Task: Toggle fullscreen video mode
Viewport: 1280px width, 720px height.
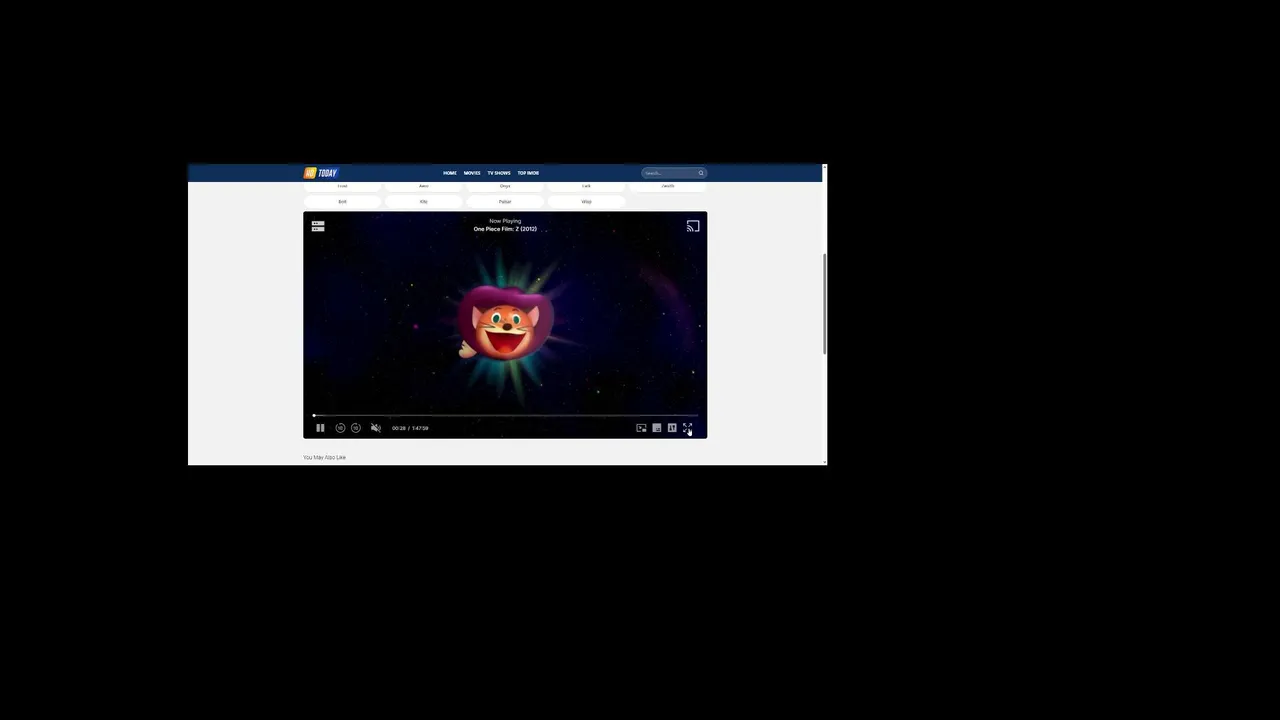Action: click(x=688, y=428)
